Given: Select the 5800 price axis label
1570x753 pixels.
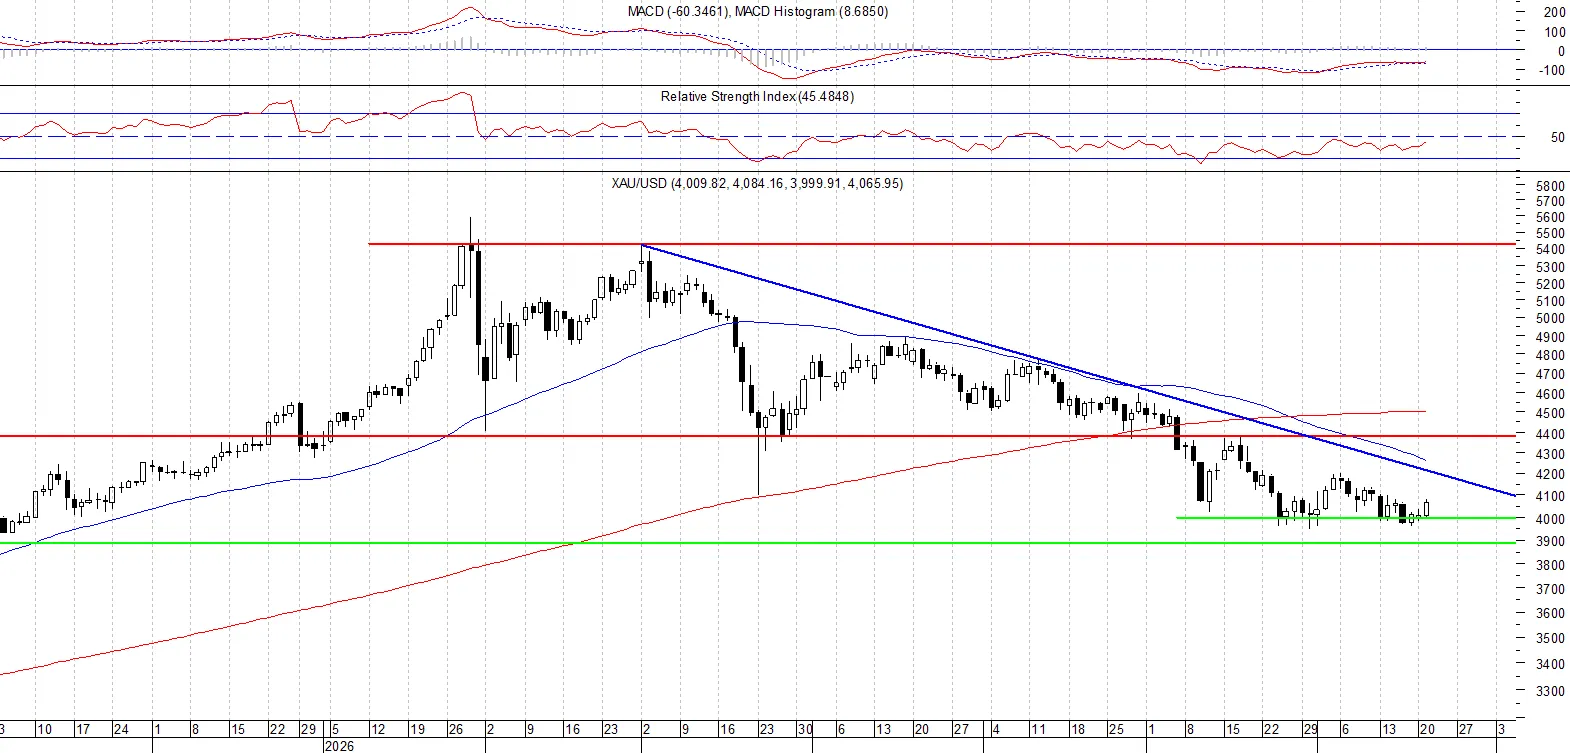Looking at the screenshot, I should (1550, 187).
